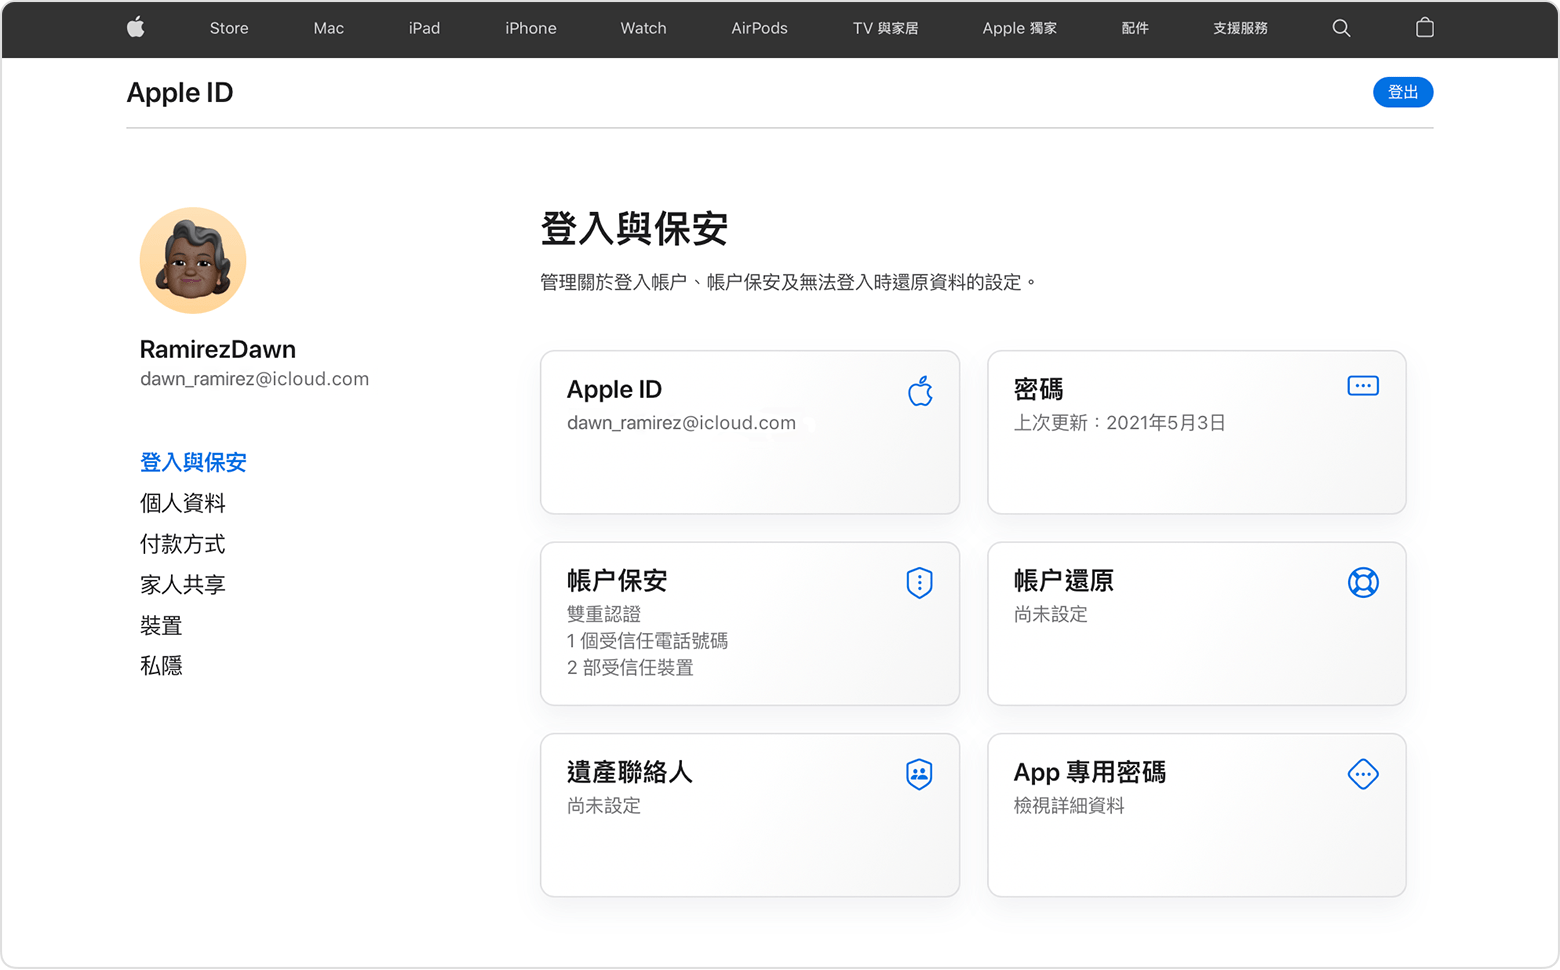
Task: Open the Store menu item
Action: [229, 28]
